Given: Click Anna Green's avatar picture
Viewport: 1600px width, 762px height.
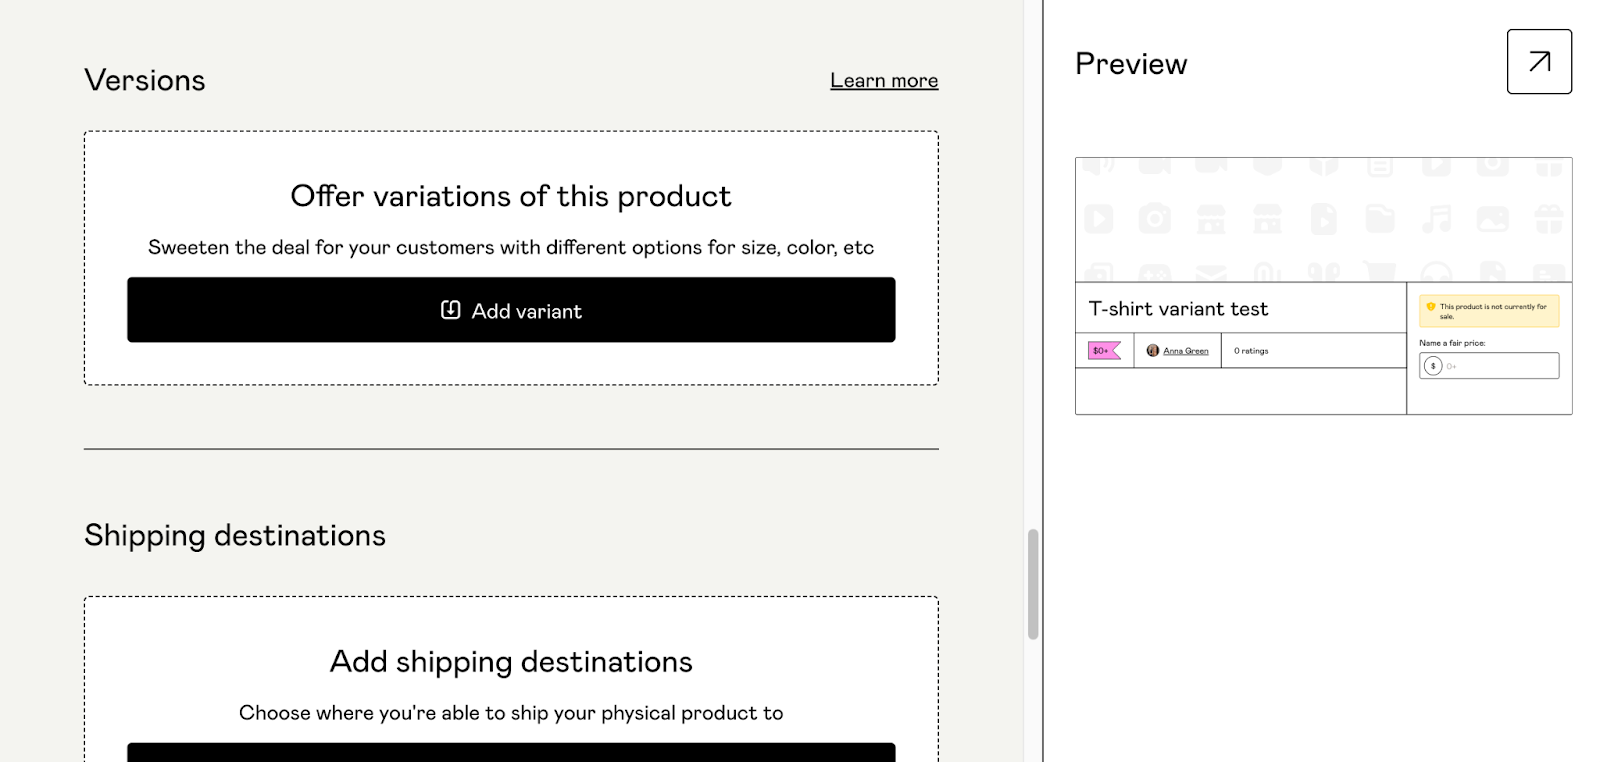Looking at the screenshot, I should (x=1153, y=351).
